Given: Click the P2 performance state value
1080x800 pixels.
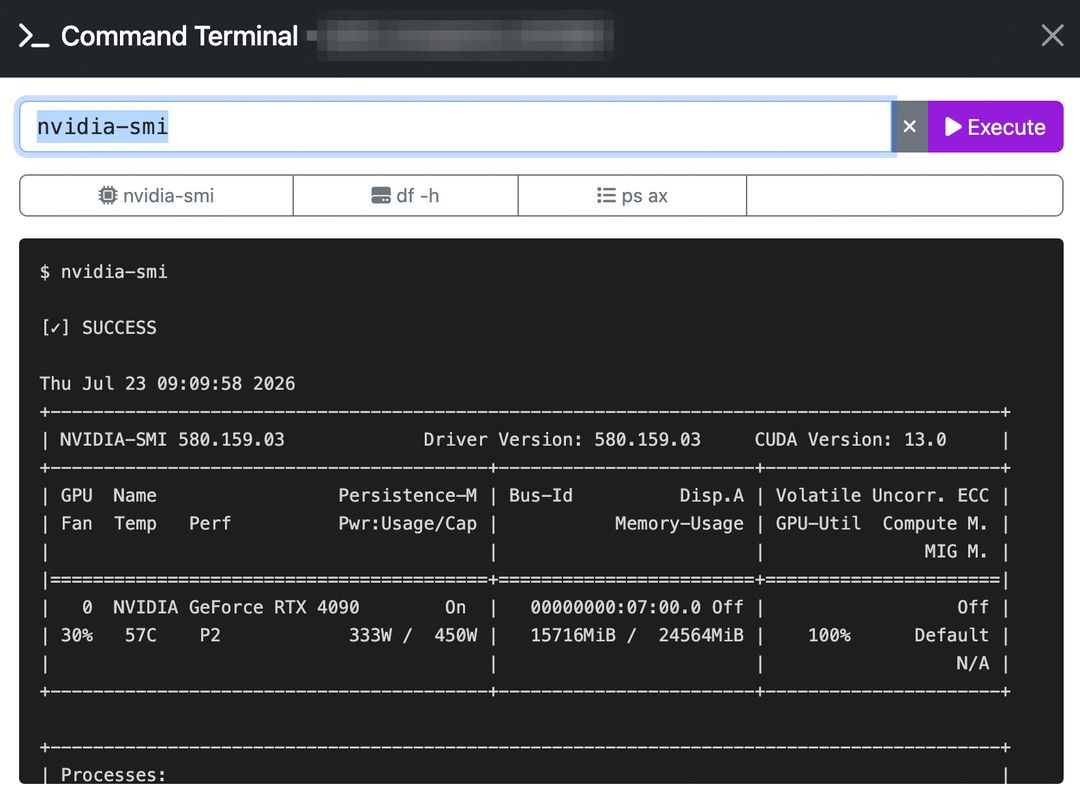Looking at the screenshot, I should pyautogui.click(x=210, y=635).
